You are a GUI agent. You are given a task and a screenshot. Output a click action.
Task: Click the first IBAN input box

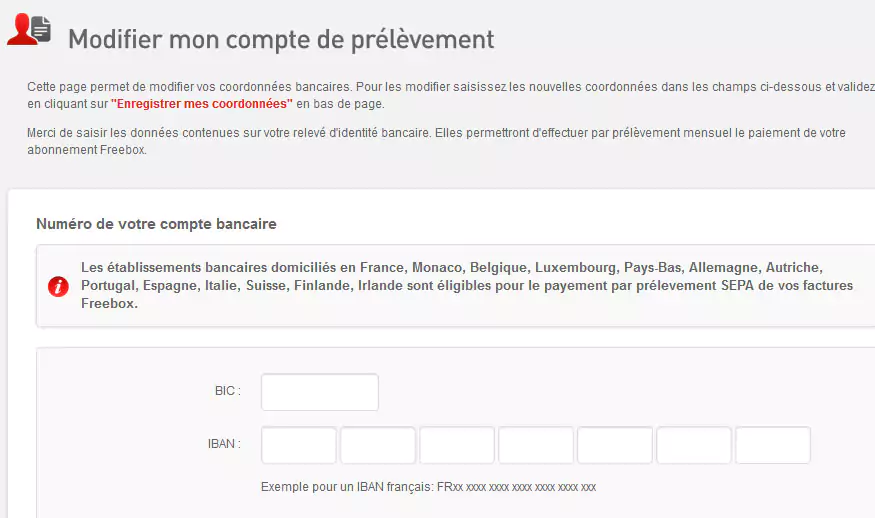(299, 445)
